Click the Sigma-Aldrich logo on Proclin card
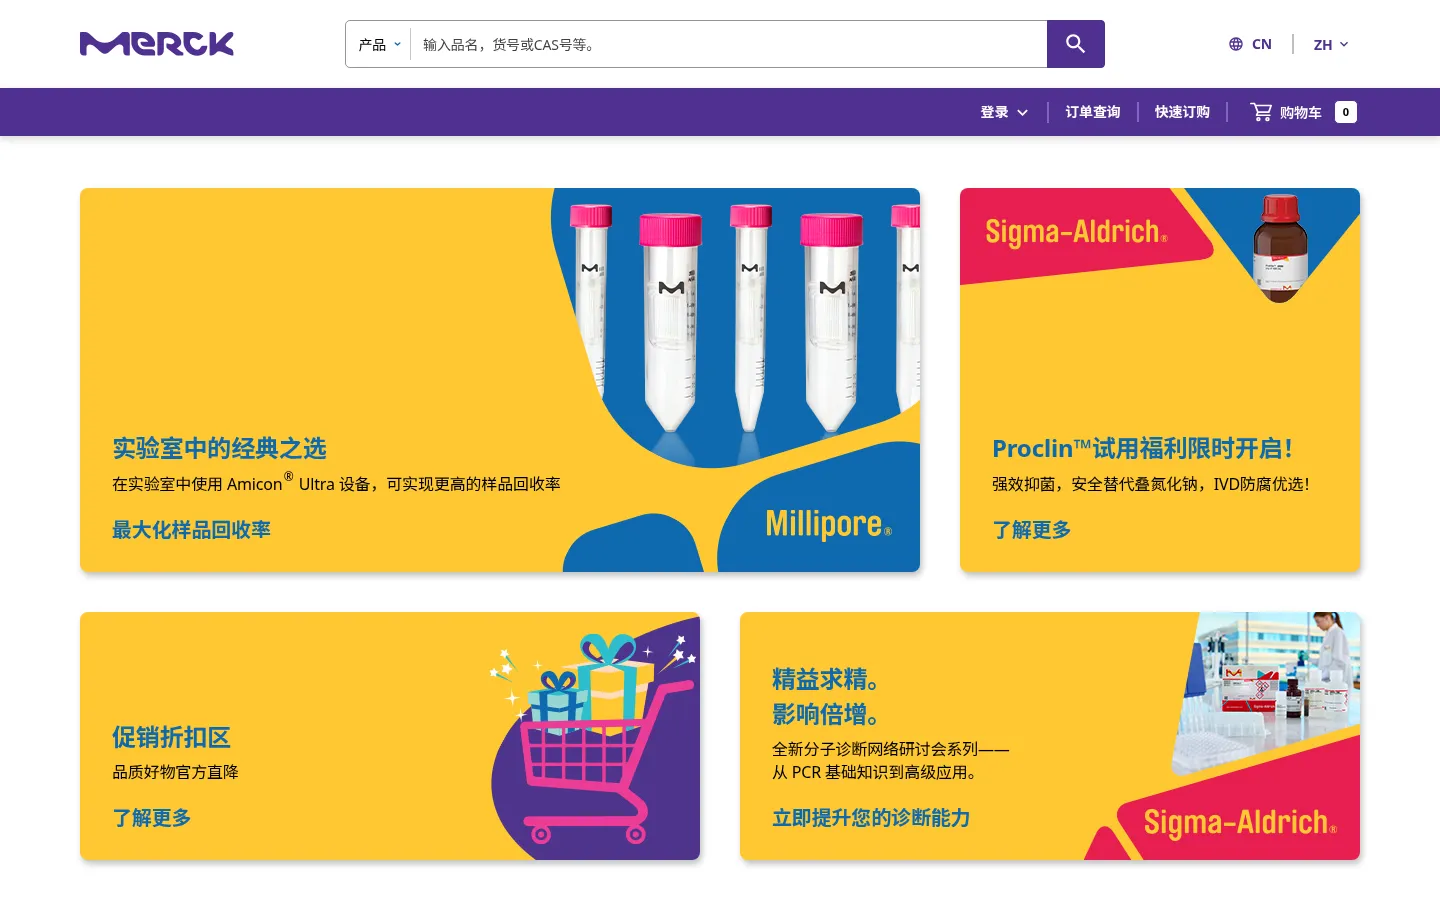 1076,232
